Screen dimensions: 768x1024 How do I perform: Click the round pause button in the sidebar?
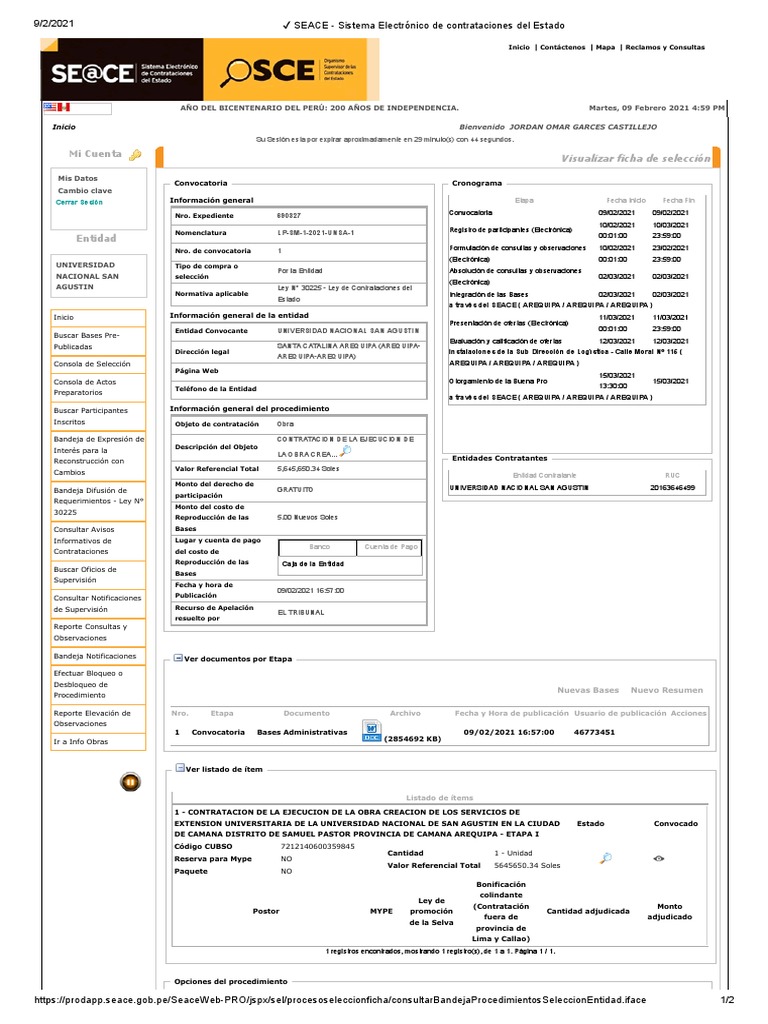(x=130, y=782)
